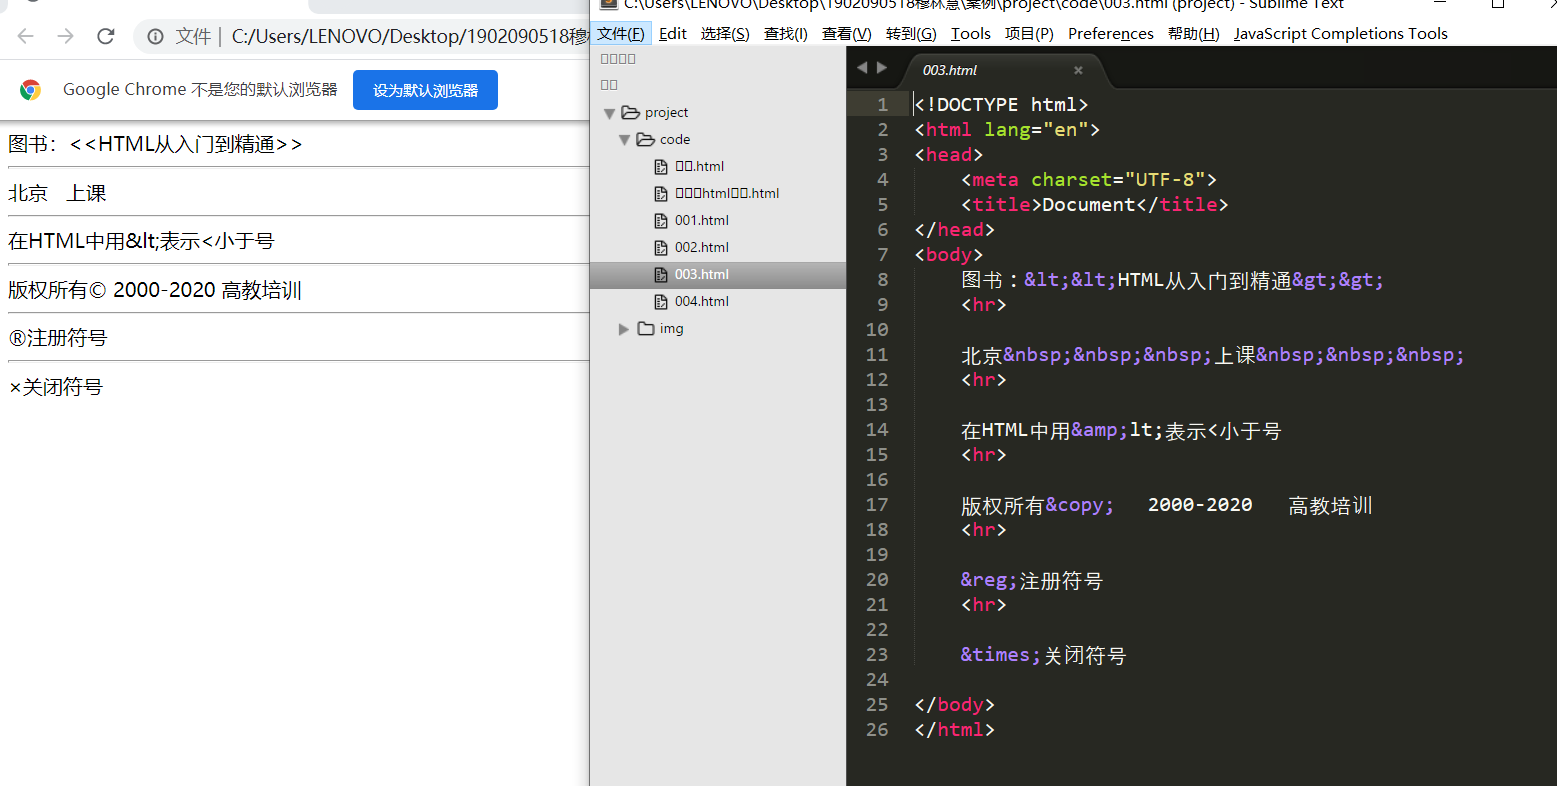
Task: Click rendered copyright line in Chrome page
Action: (155, 290)
